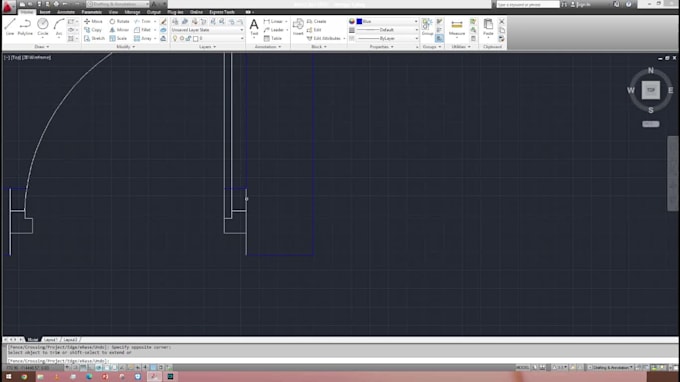
Task: Click Edit Attributes
Action: (324, 39)
